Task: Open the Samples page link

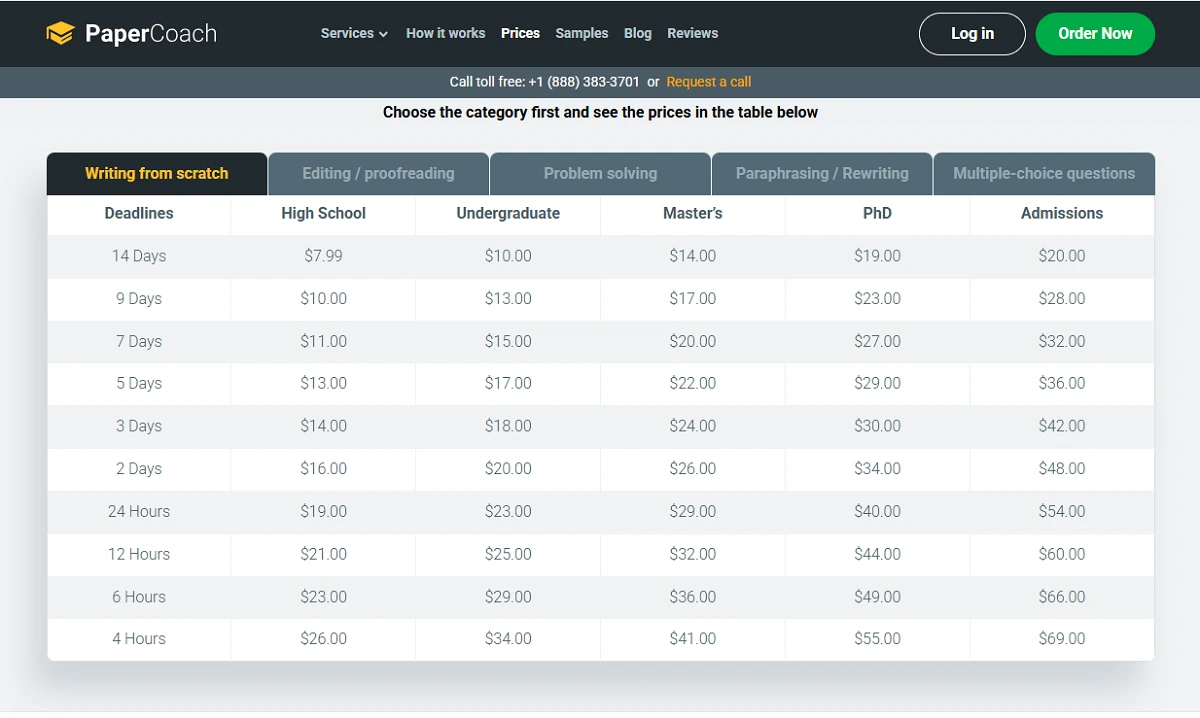Action: (581, 33)
